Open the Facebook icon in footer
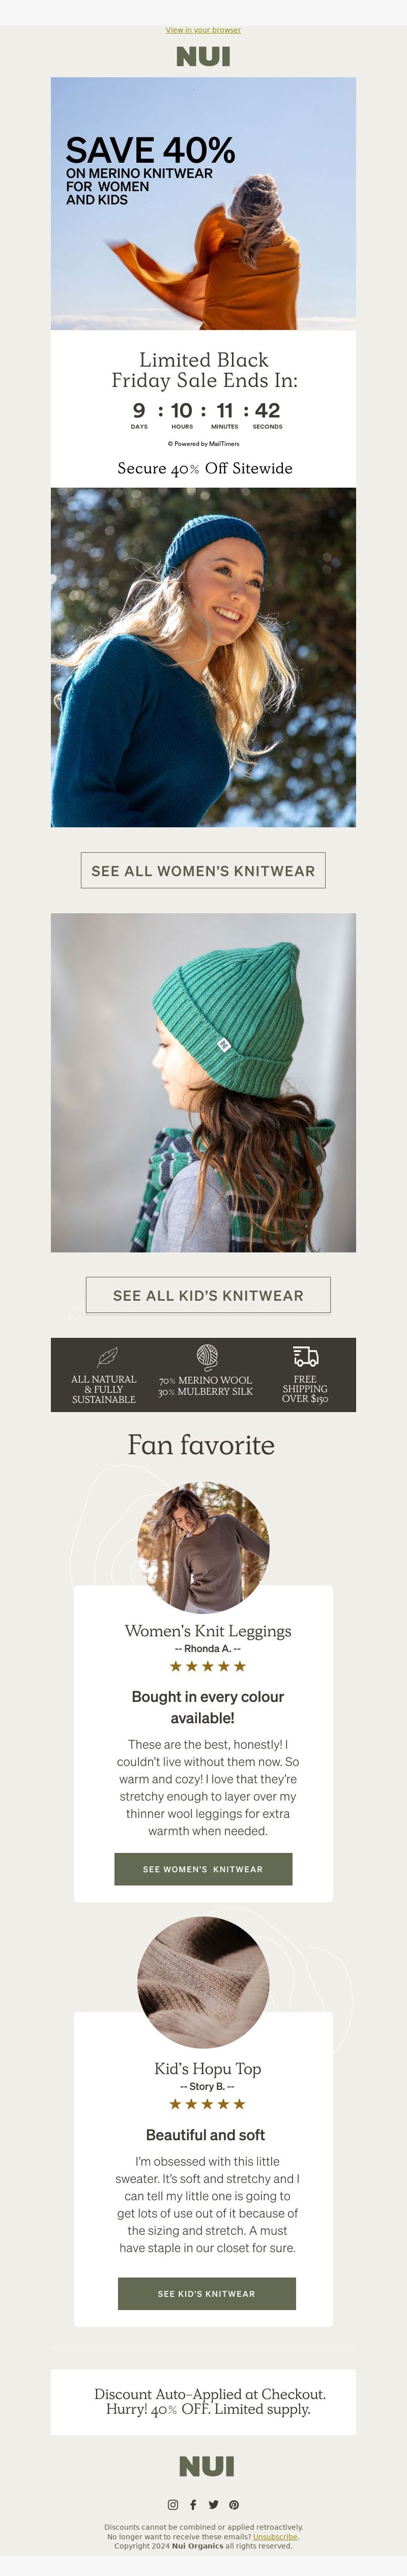 (x=193, y=2504)
